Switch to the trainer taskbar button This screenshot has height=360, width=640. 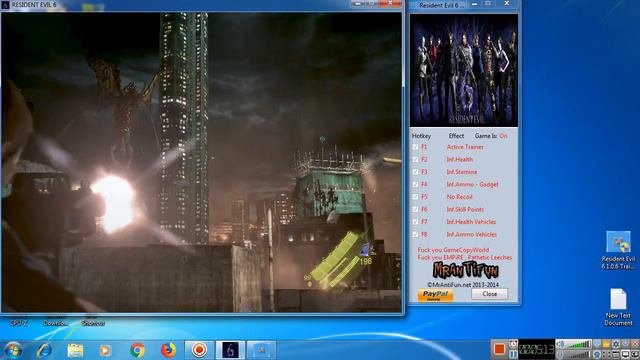pos(261,350)
